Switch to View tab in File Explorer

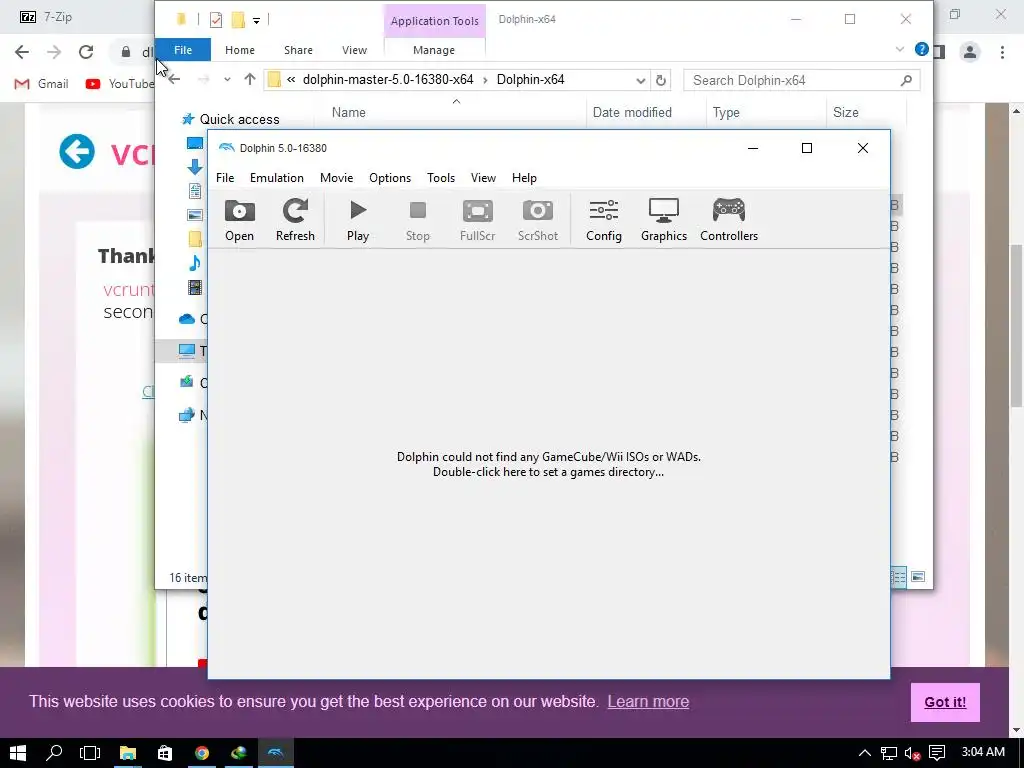pos(354,50)
